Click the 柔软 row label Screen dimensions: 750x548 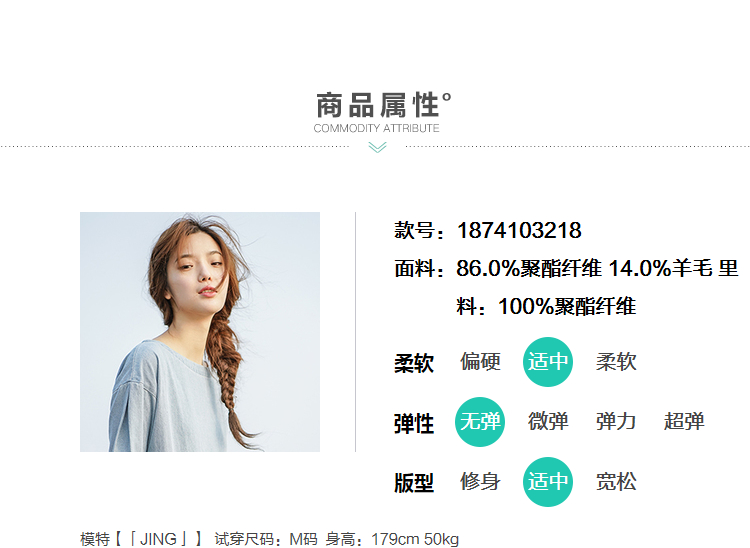(414, 363)
